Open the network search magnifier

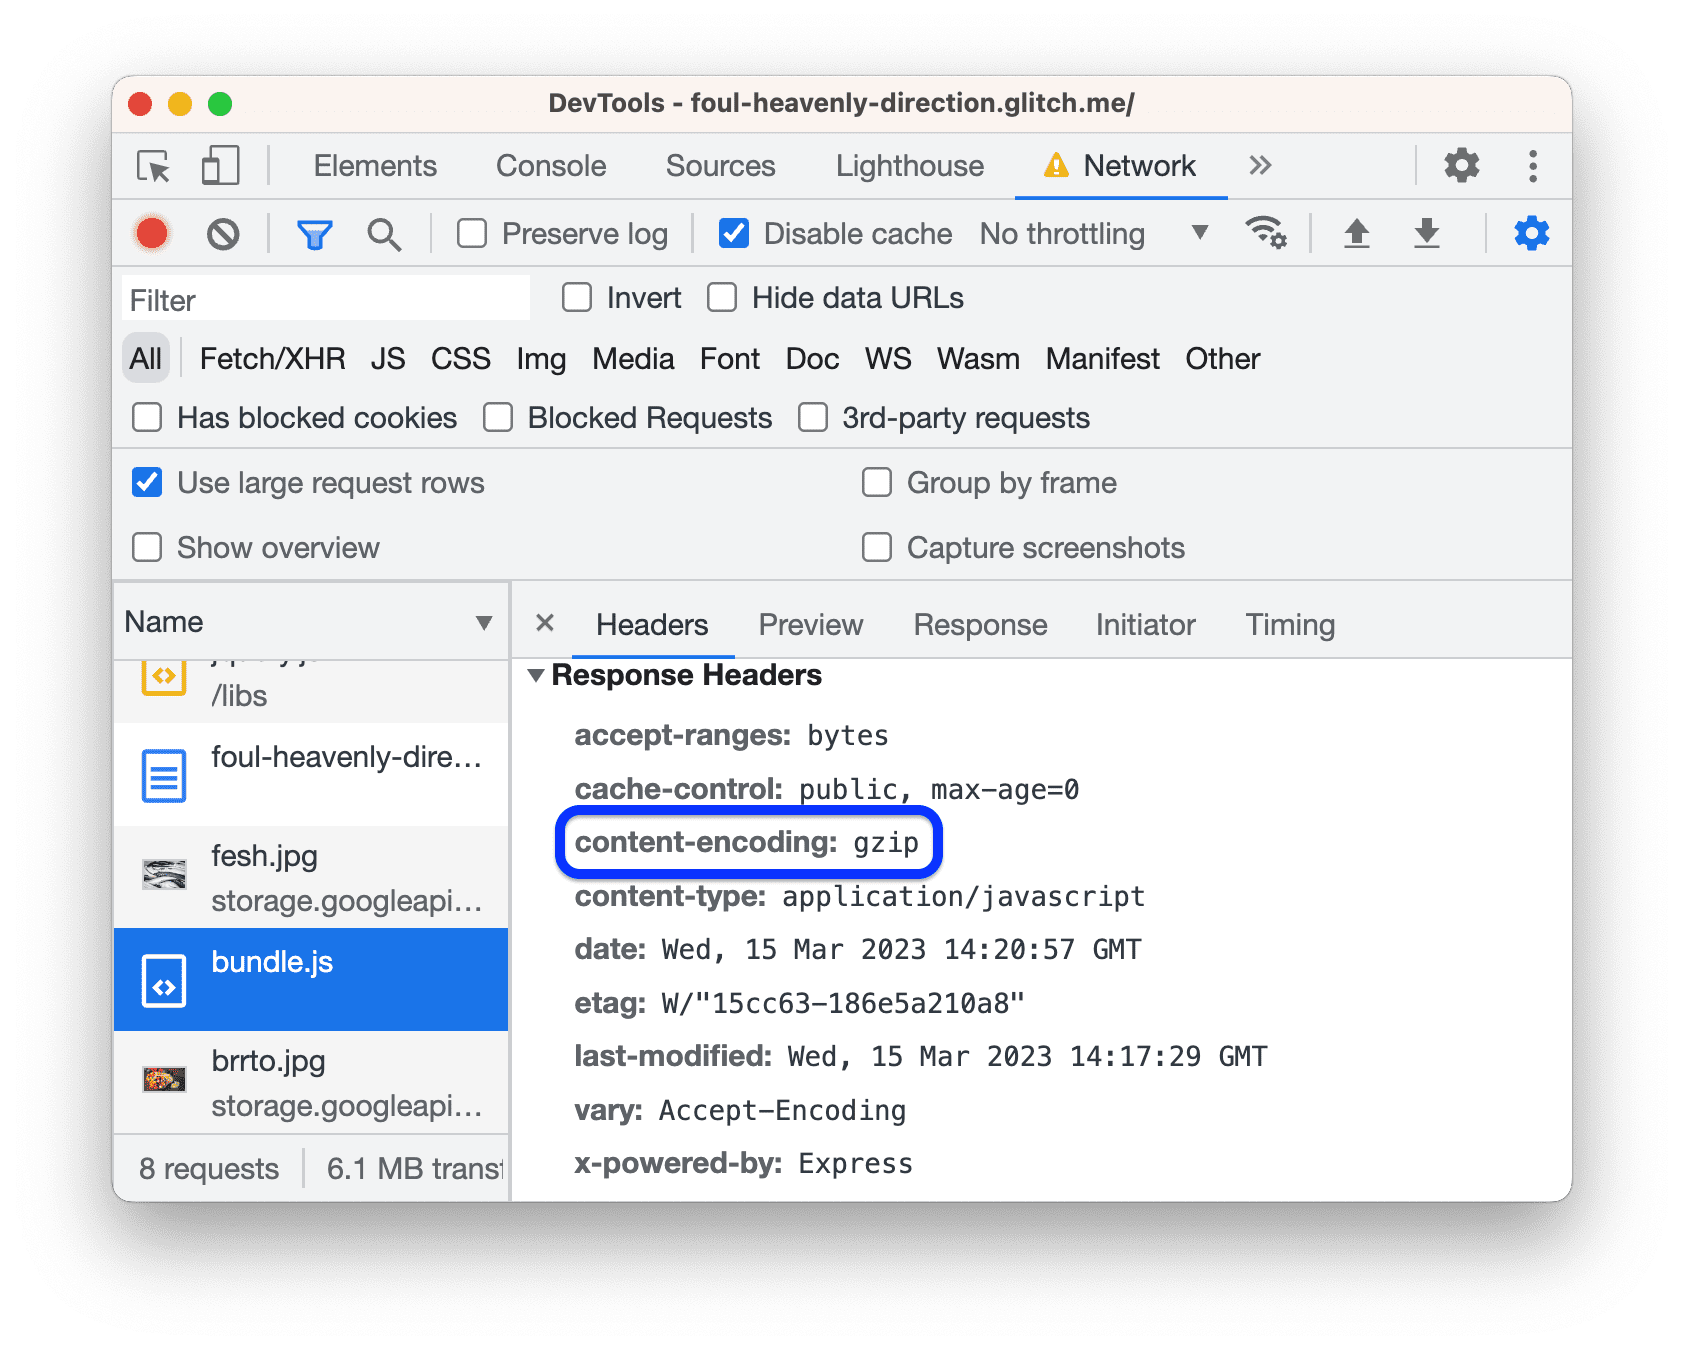[x=384, y=234]
